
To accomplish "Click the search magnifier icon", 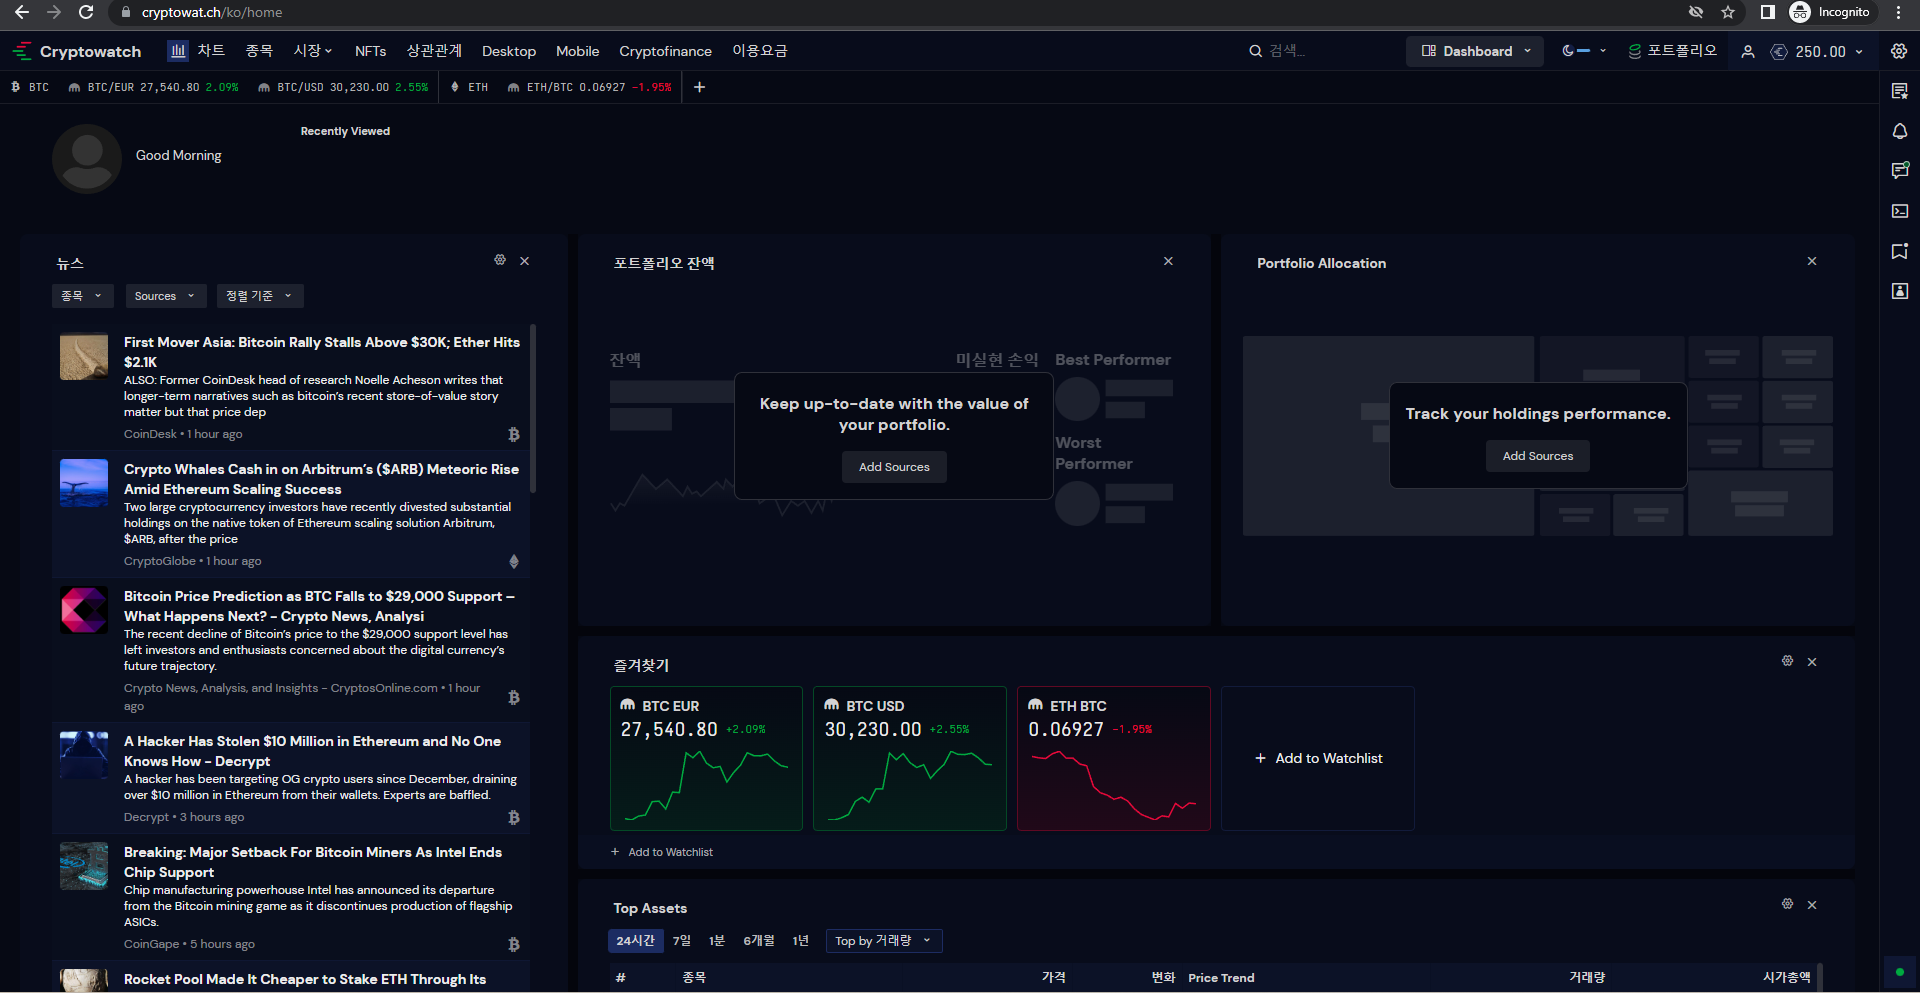I will (1255, 51).
